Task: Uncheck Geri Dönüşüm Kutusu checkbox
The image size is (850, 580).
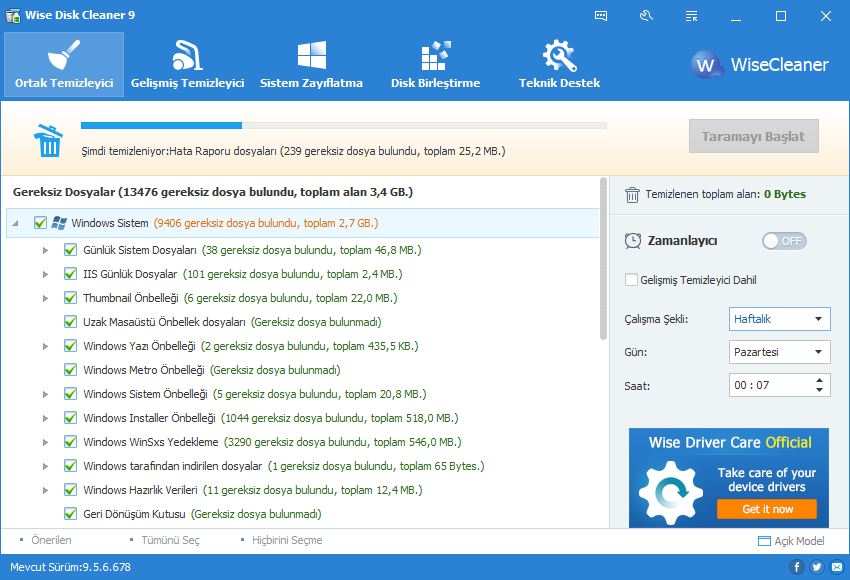Action: [x=70, y=513]
